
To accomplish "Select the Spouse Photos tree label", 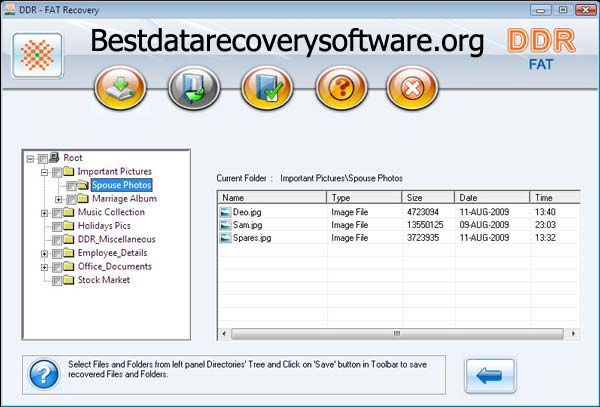I will [122, 185].
